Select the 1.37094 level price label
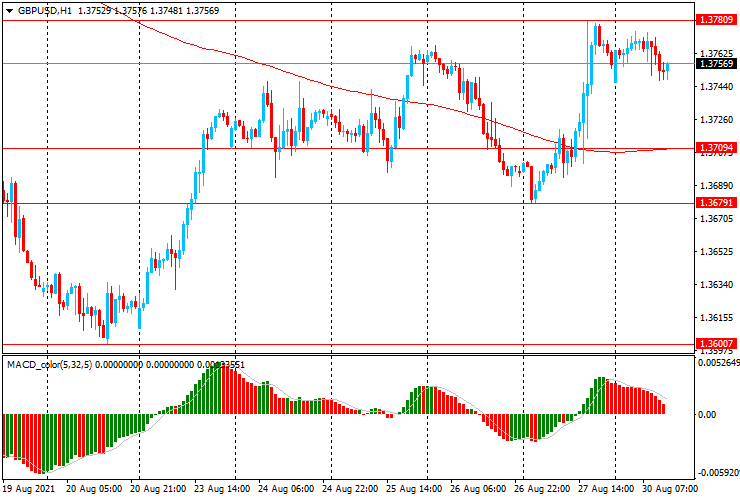 pos(716,148)
